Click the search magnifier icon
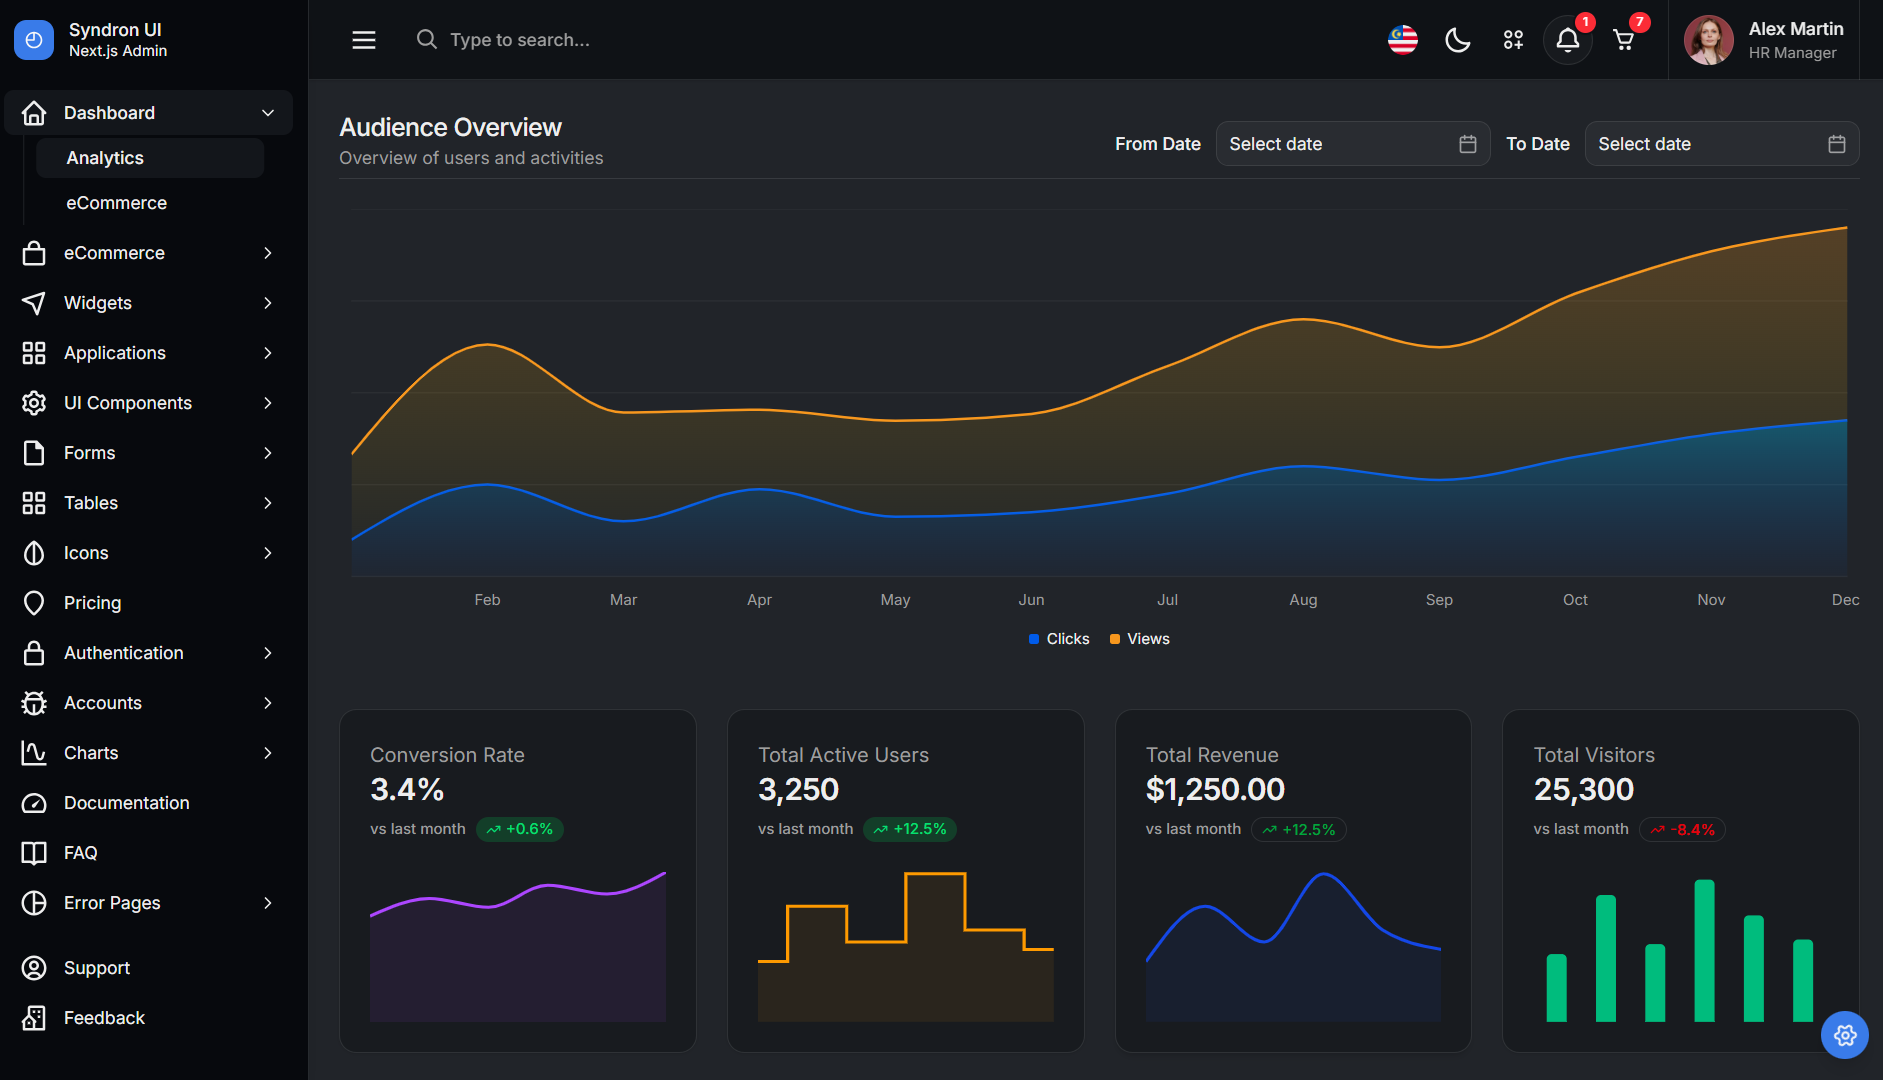This screenshot has height=1080, width=1883. pos(427,39)
